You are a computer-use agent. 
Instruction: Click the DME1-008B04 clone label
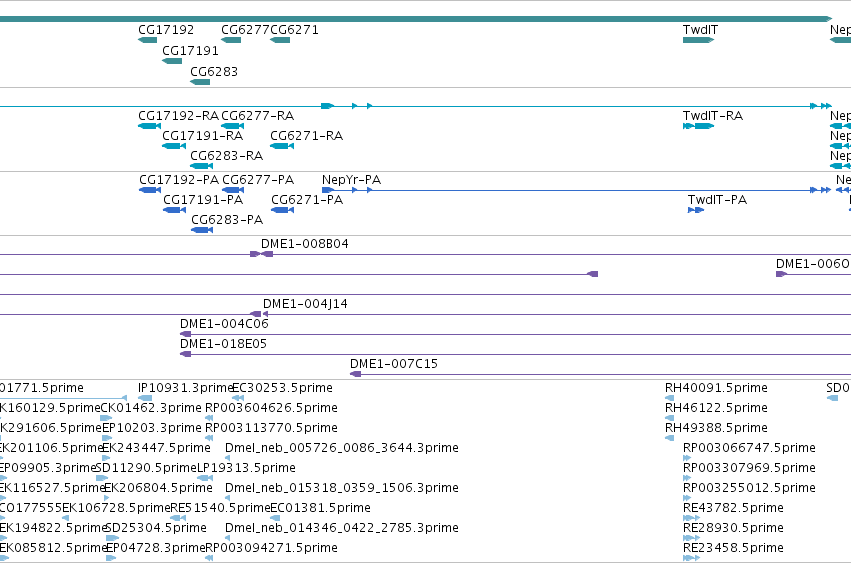coord(304,244)
